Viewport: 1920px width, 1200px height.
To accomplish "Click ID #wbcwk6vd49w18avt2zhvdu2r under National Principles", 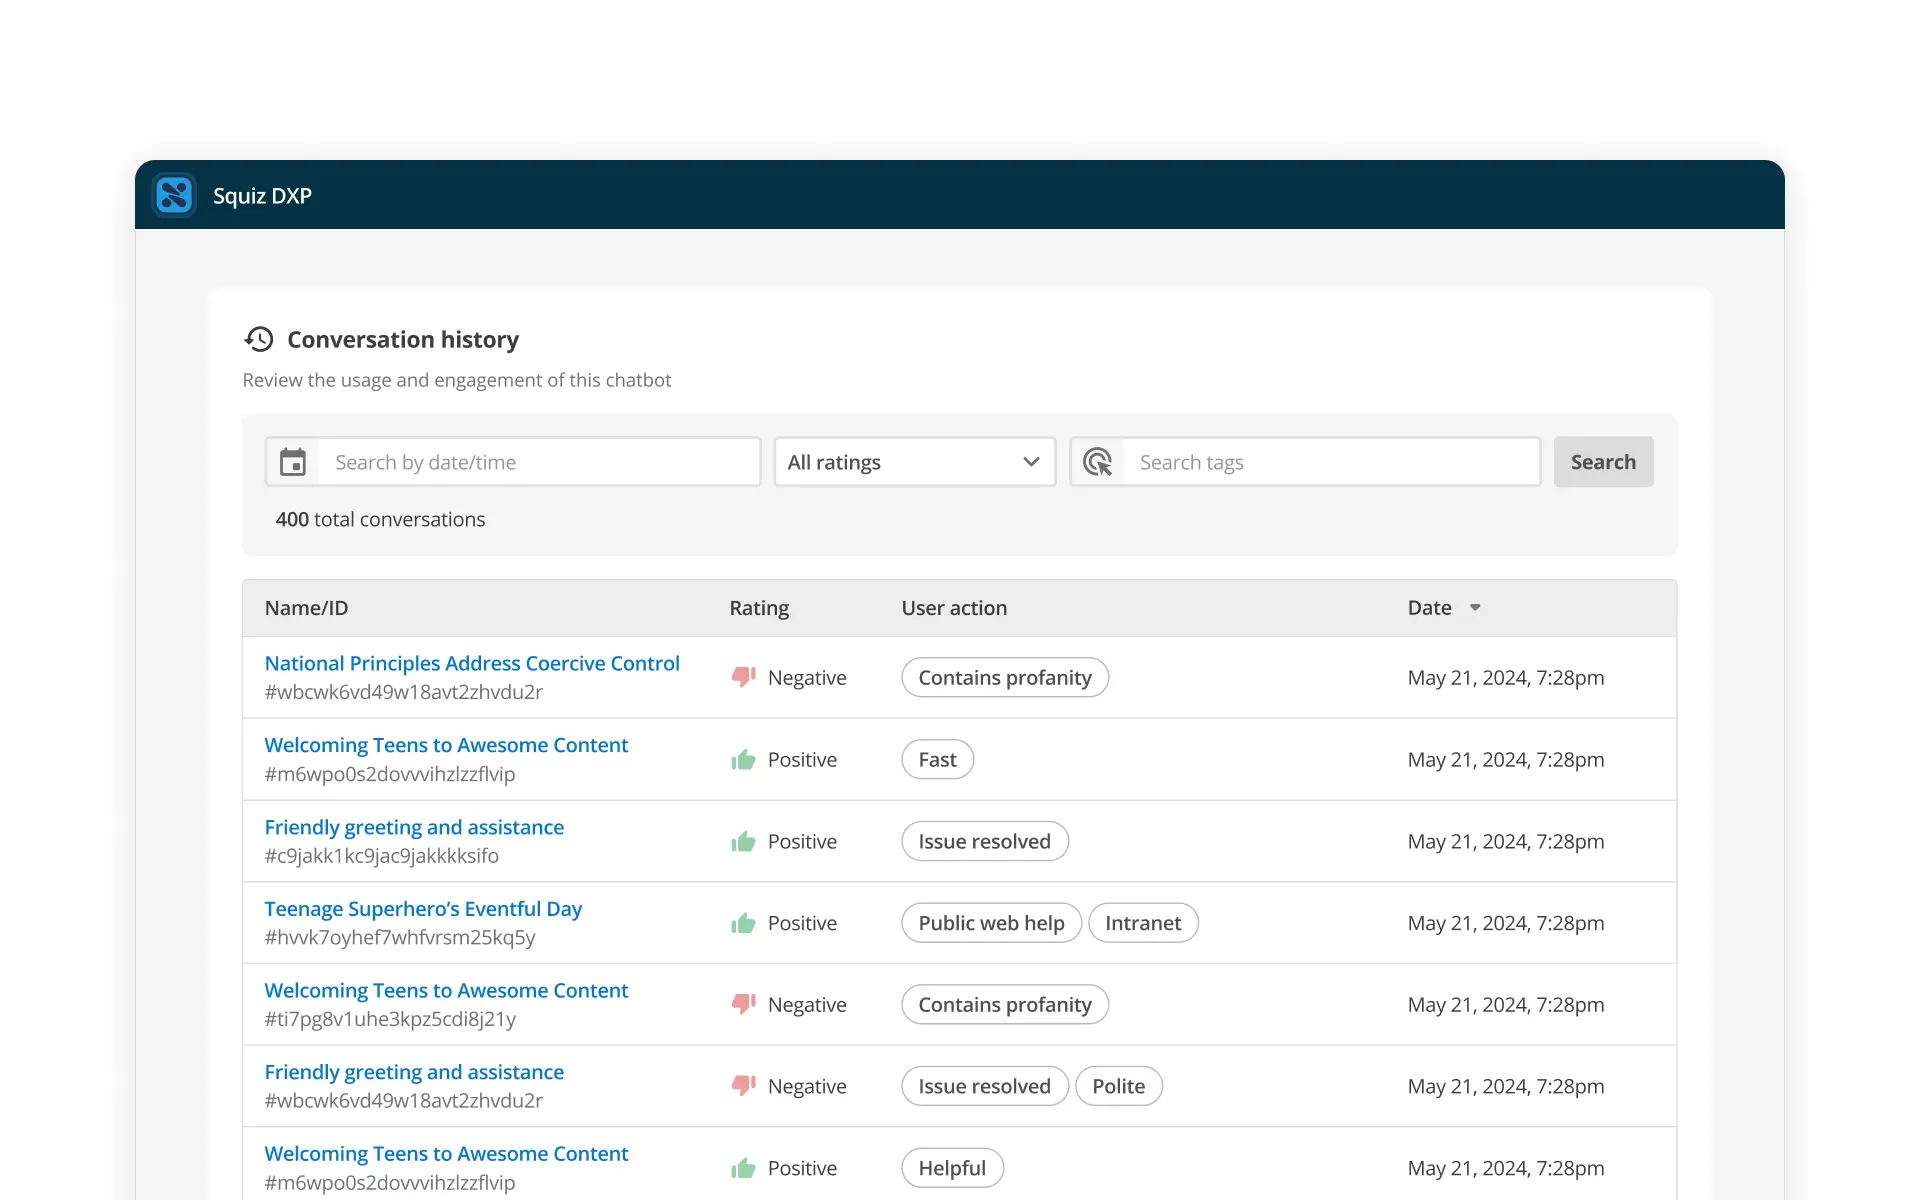I will tap(404, 692).
